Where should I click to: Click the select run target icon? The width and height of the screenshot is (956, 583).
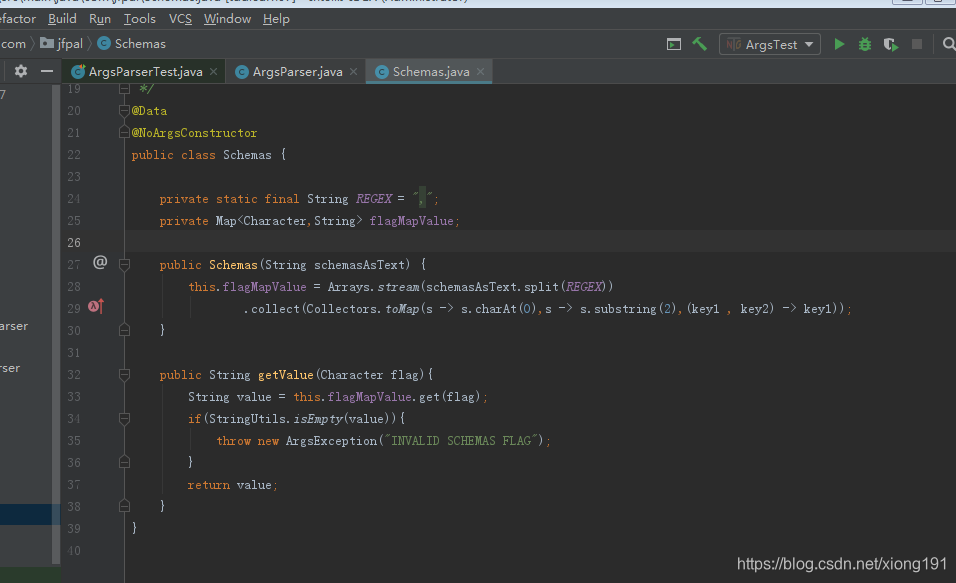(674, 44)
